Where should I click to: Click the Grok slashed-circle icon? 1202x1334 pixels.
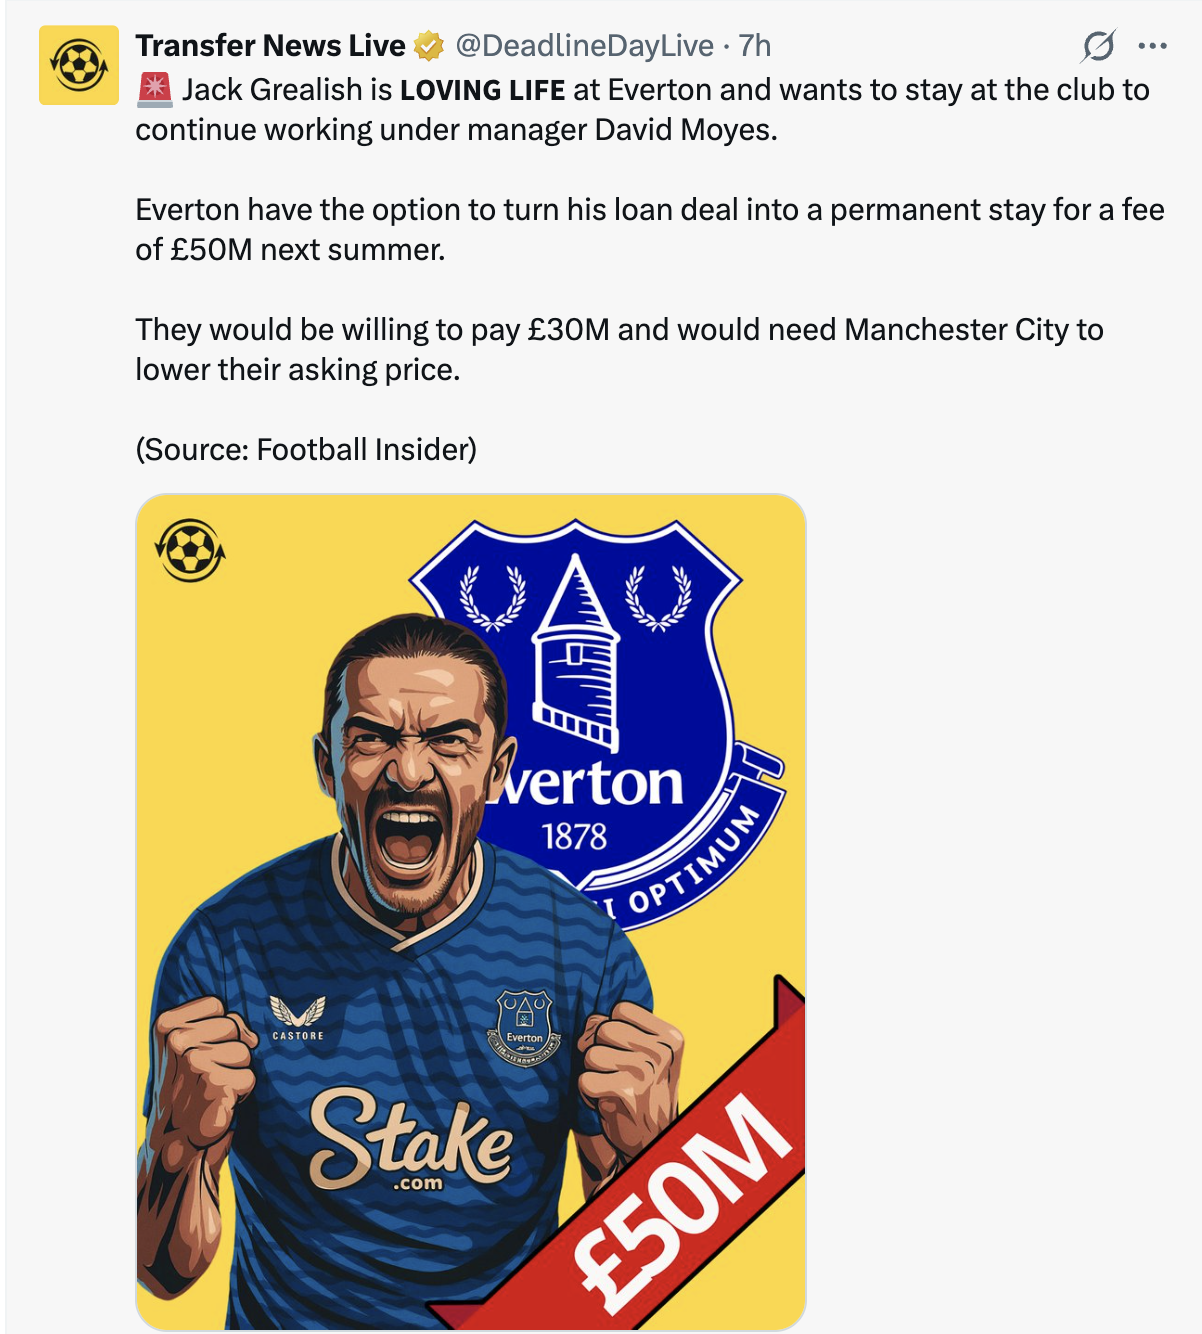pyautogui.click(x=1098, y=46)
